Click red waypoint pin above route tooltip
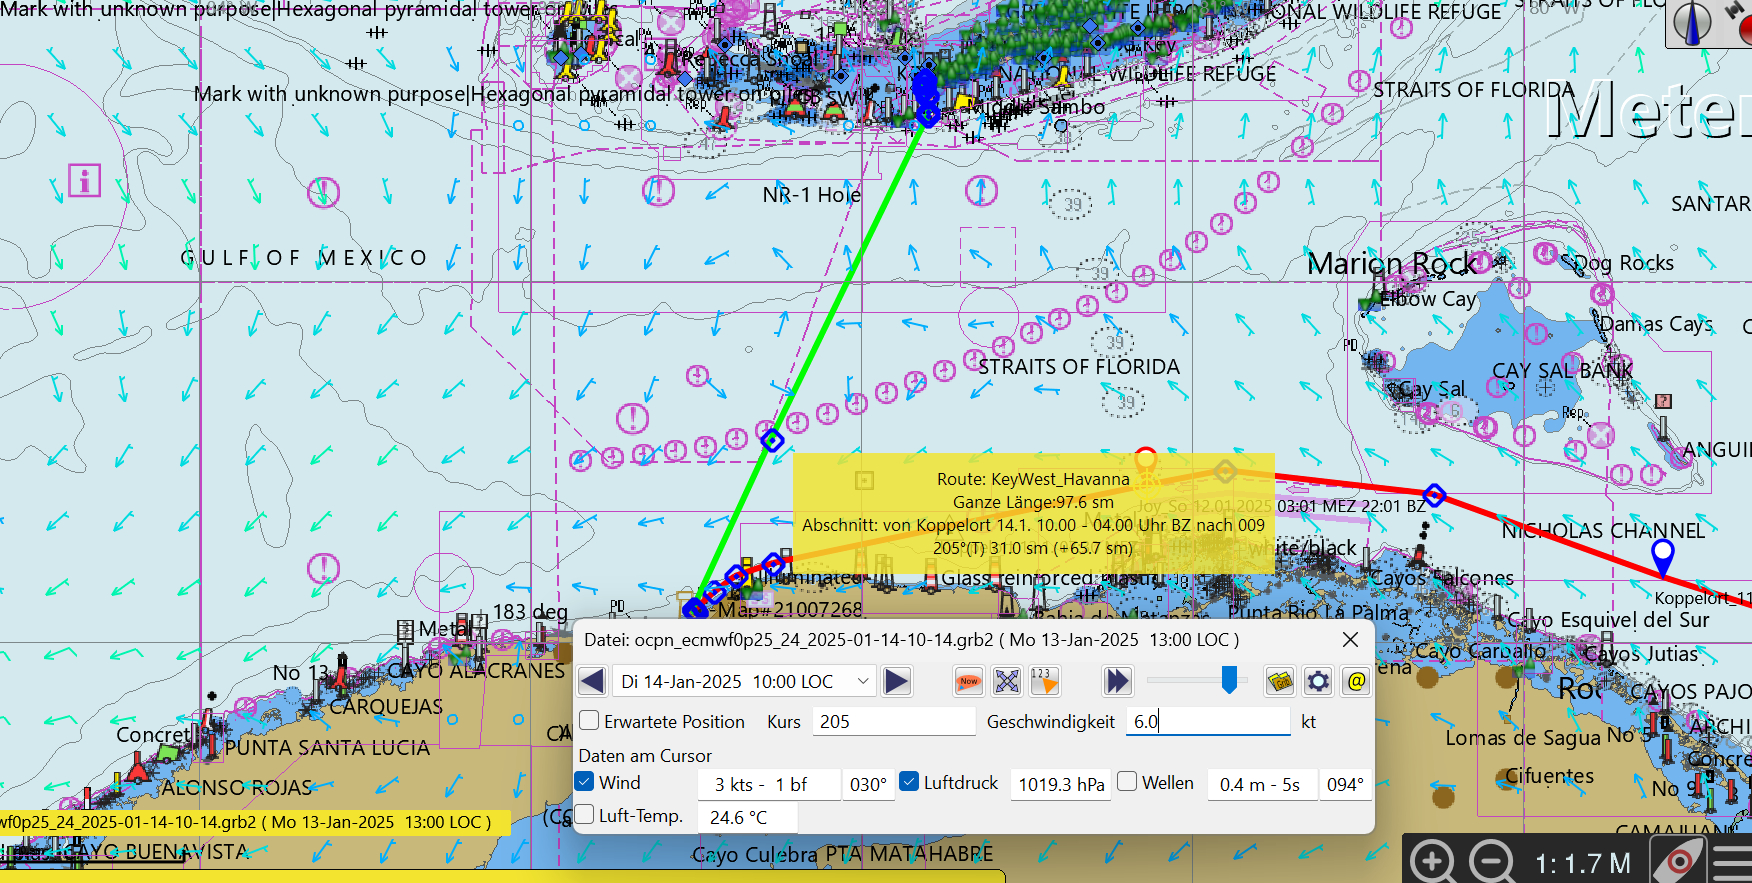 pyautogui.click(x=1146, y=460)
